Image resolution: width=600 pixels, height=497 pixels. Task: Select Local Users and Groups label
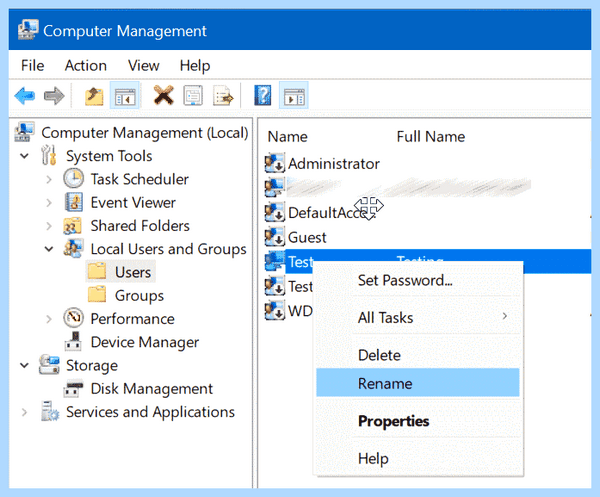click(x=168, y=249)
